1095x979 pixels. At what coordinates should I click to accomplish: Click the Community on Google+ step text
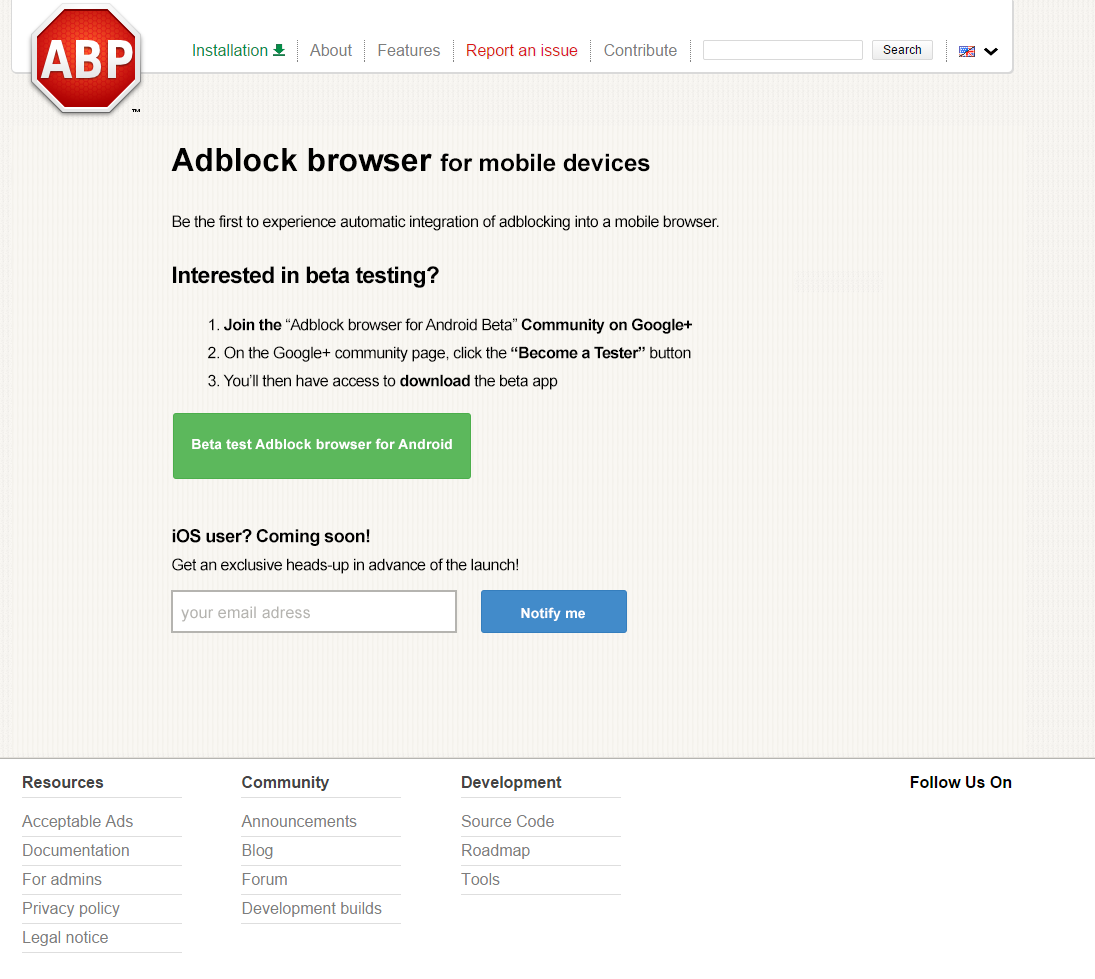[x=607, y=325]
